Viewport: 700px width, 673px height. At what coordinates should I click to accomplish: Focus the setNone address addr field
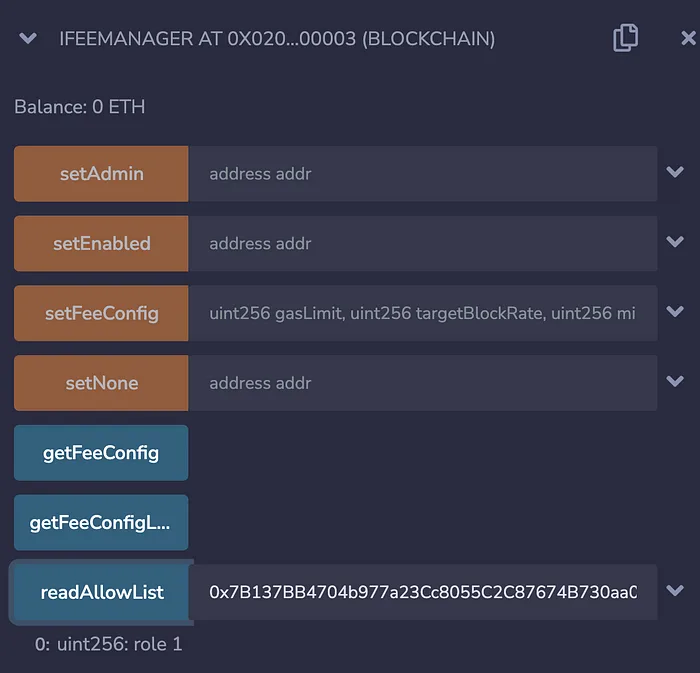click(423, 383)
